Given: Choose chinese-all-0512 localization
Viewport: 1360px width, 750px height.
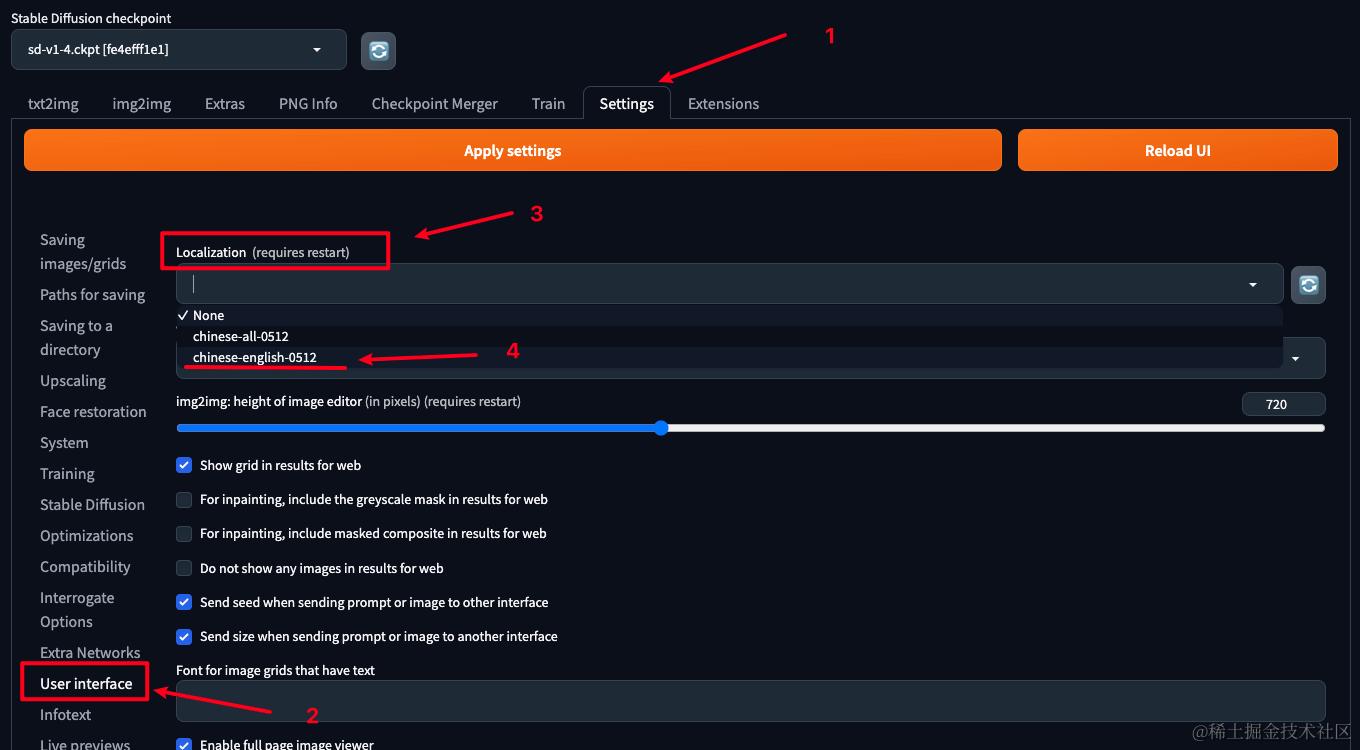Looking at the screenshot, I should point(730,336).
